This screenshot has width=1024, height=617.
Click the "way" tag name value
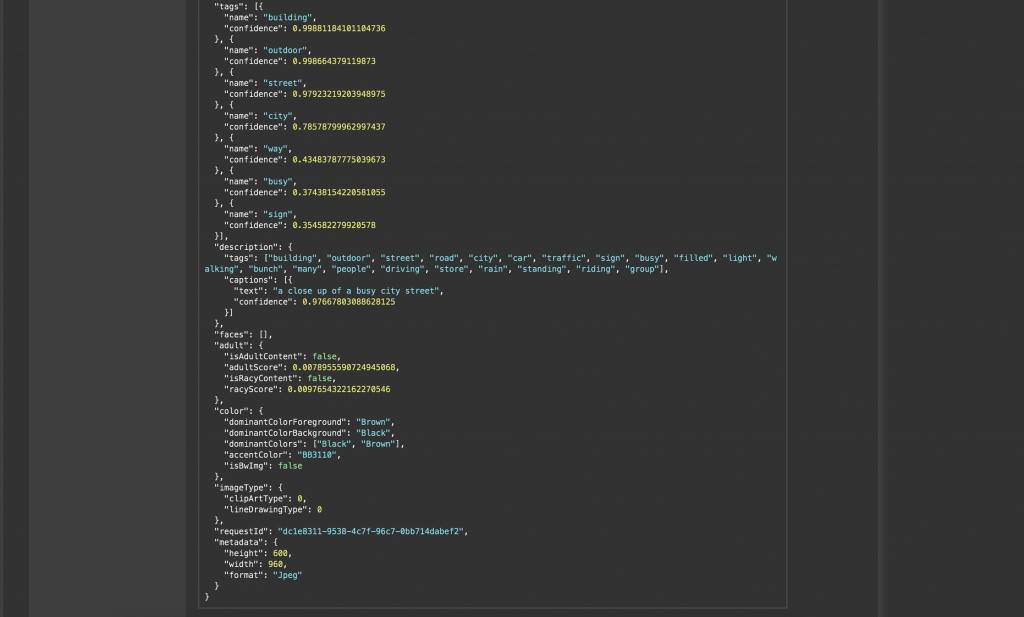[276, 149]
